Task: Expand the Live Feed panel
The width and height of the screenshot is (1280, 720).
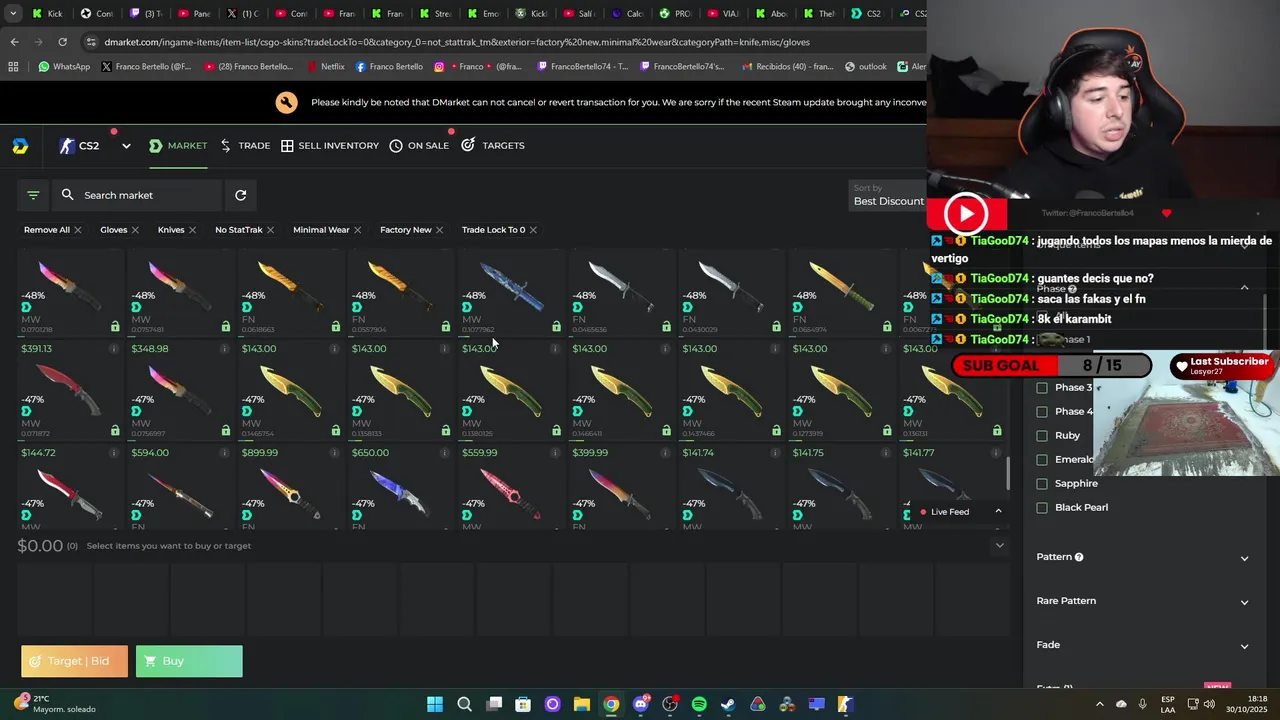Action: click(x=998, y=512)
